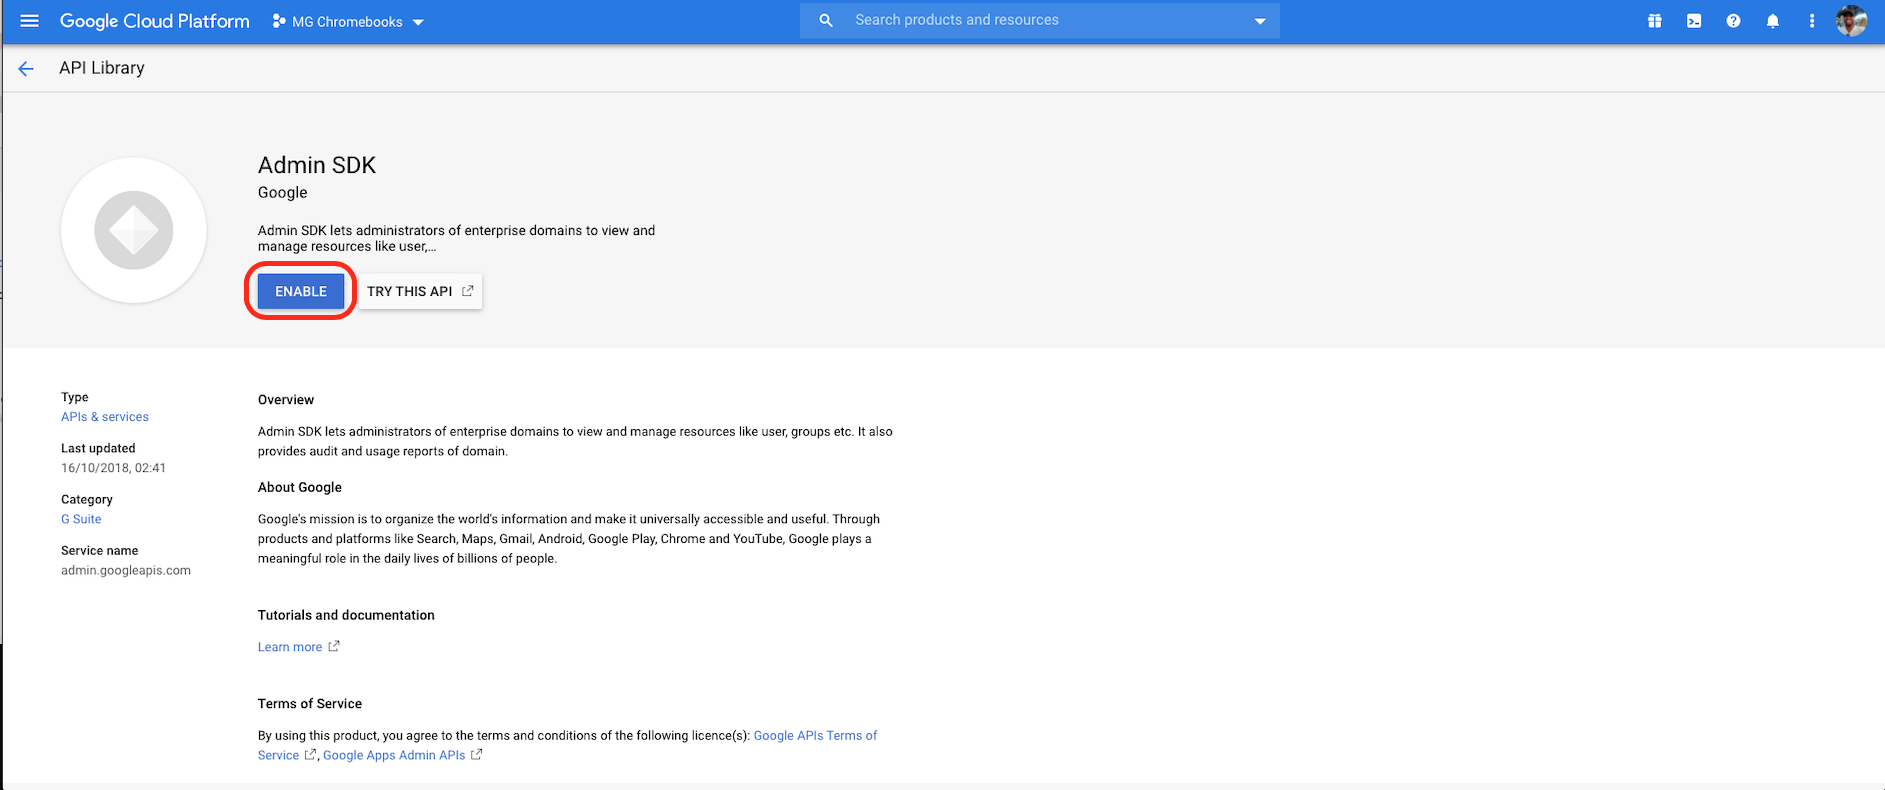Viewport: 1885px width, 790px height.
Task: Expand MG Chromebooks project selector
Action: (348, 22)
